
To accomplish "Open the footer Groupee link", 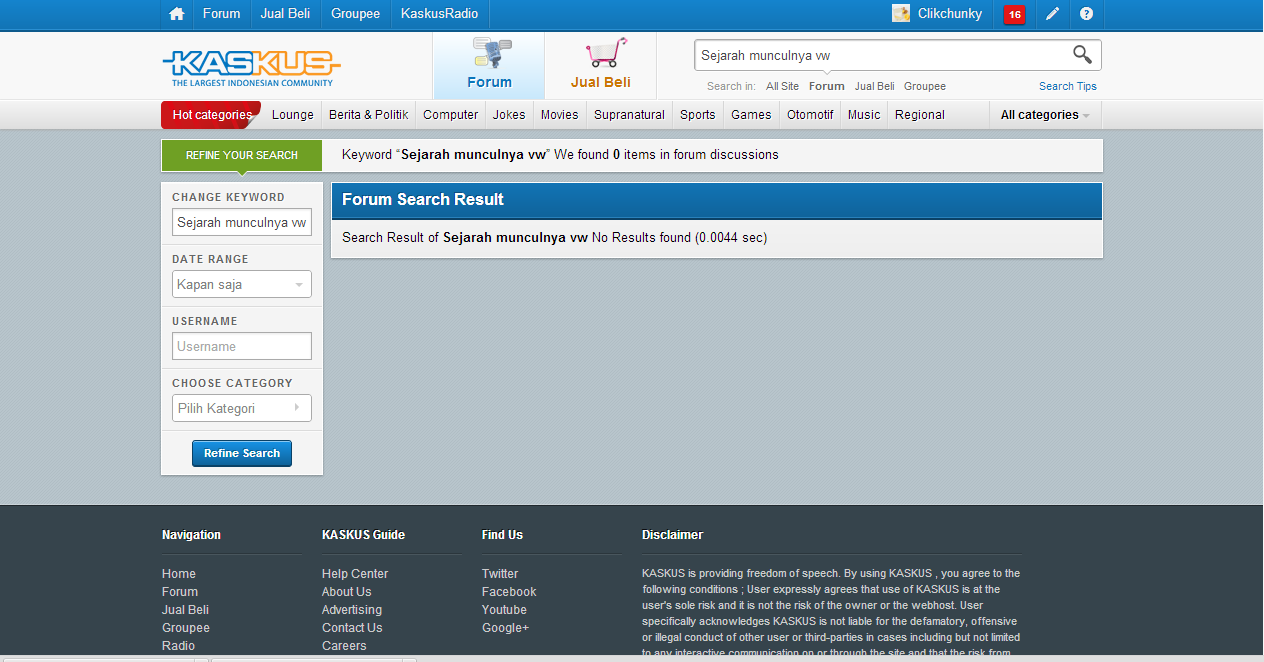I will click(186, 628).
